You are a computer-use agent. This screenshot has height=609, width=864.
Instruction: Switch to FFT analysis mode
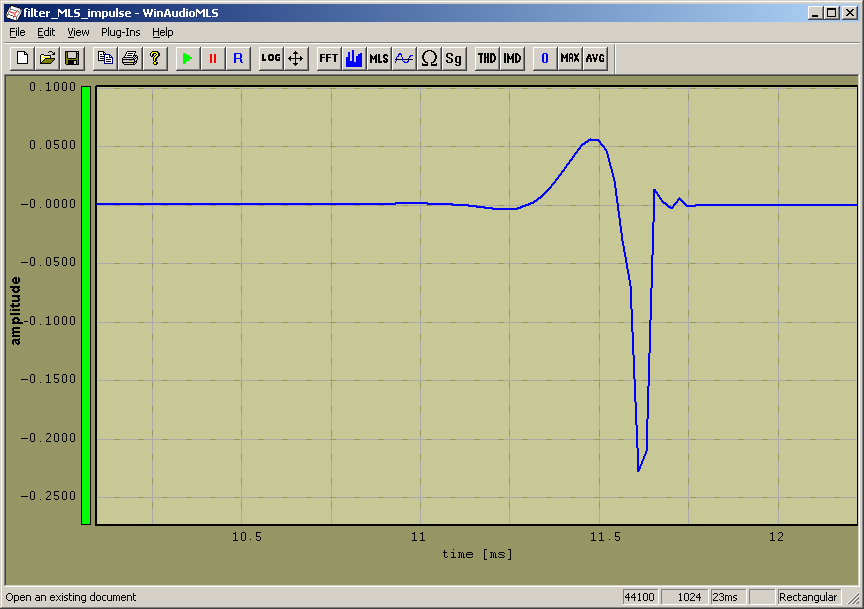click(329, 58)
